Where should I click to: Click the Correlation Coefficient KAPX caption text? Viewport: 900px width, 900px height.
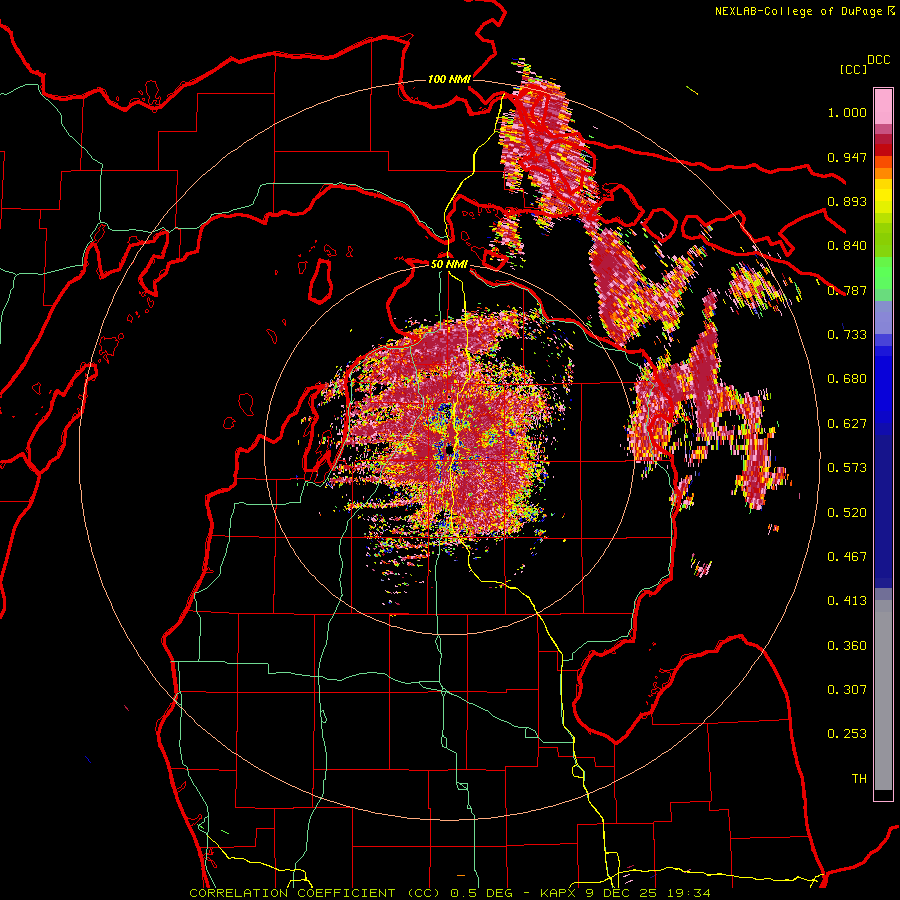(x=450, y=893)
